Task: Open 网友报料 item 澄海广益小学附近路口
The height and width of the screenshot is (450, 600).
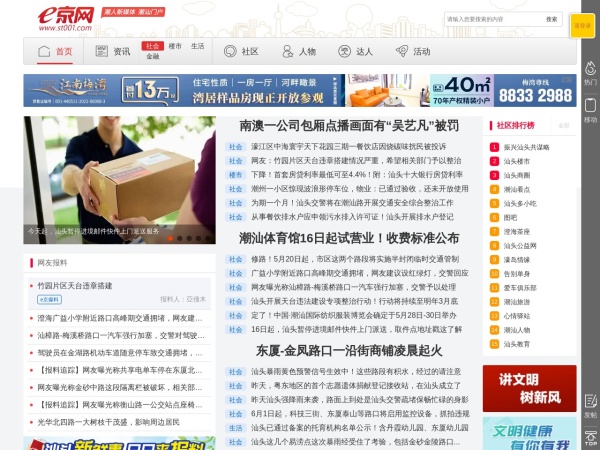Action: pos(120,318)
